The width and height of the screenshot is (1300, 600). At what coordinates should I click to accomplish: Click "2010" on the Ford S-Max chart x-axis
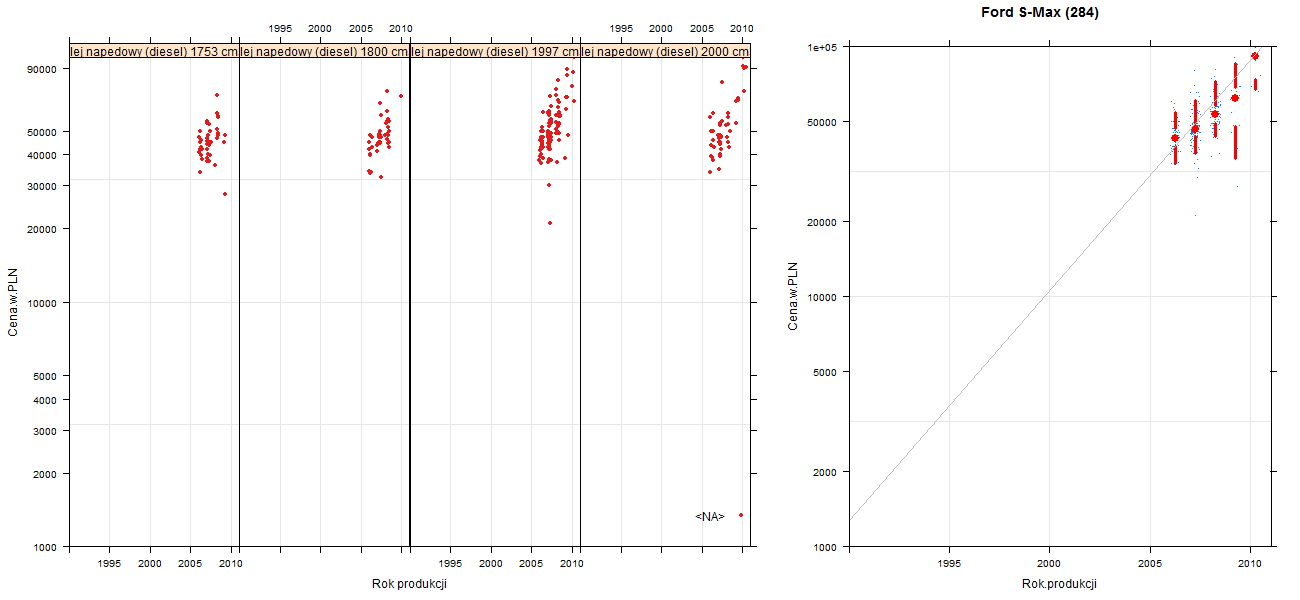pos(1250,565)
